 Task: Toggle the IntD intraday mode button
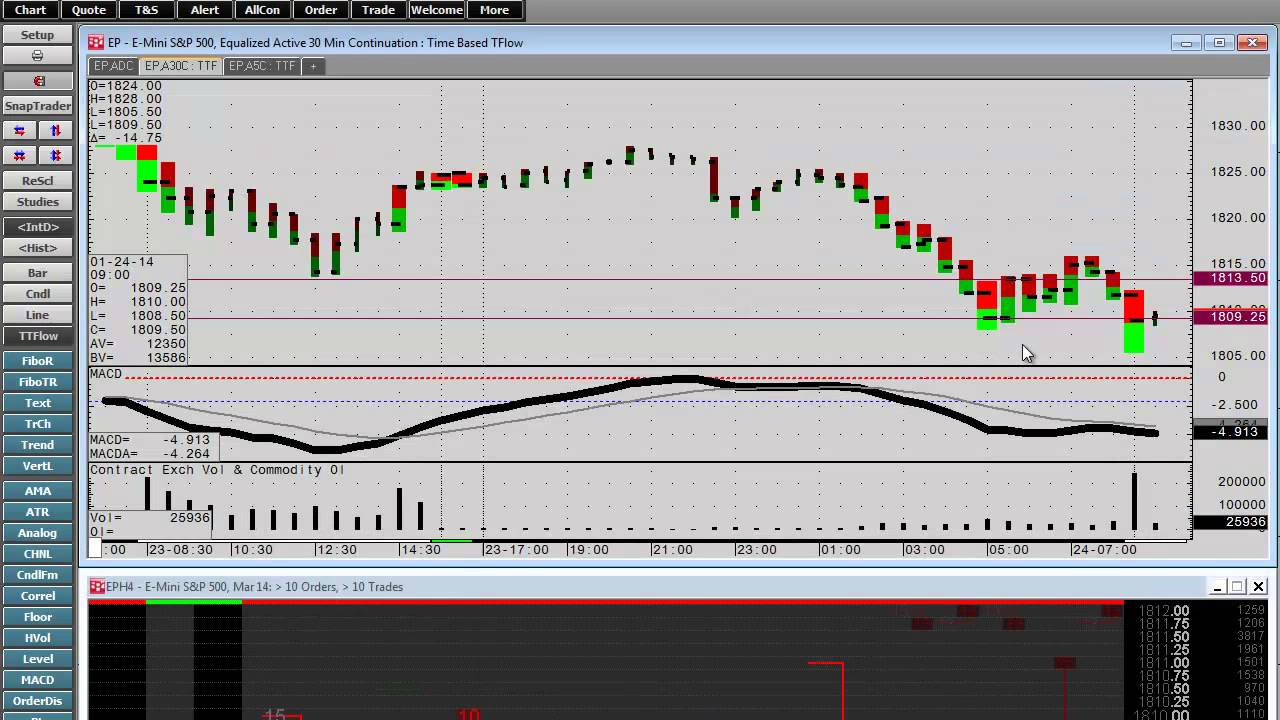pyautogui.click(x=38, y=227)
